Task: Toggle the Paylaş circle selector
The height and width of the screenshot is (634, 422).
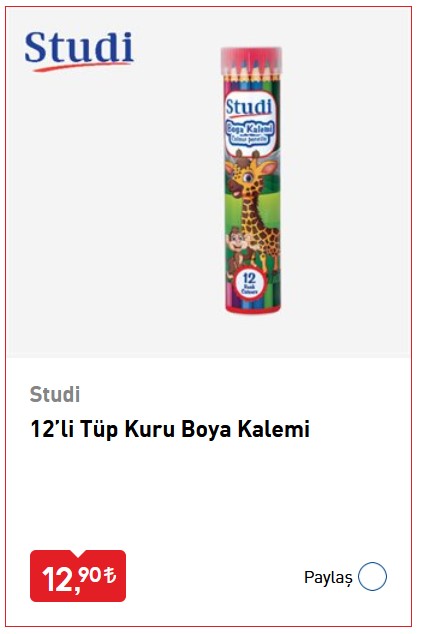Action: [372, 577]
